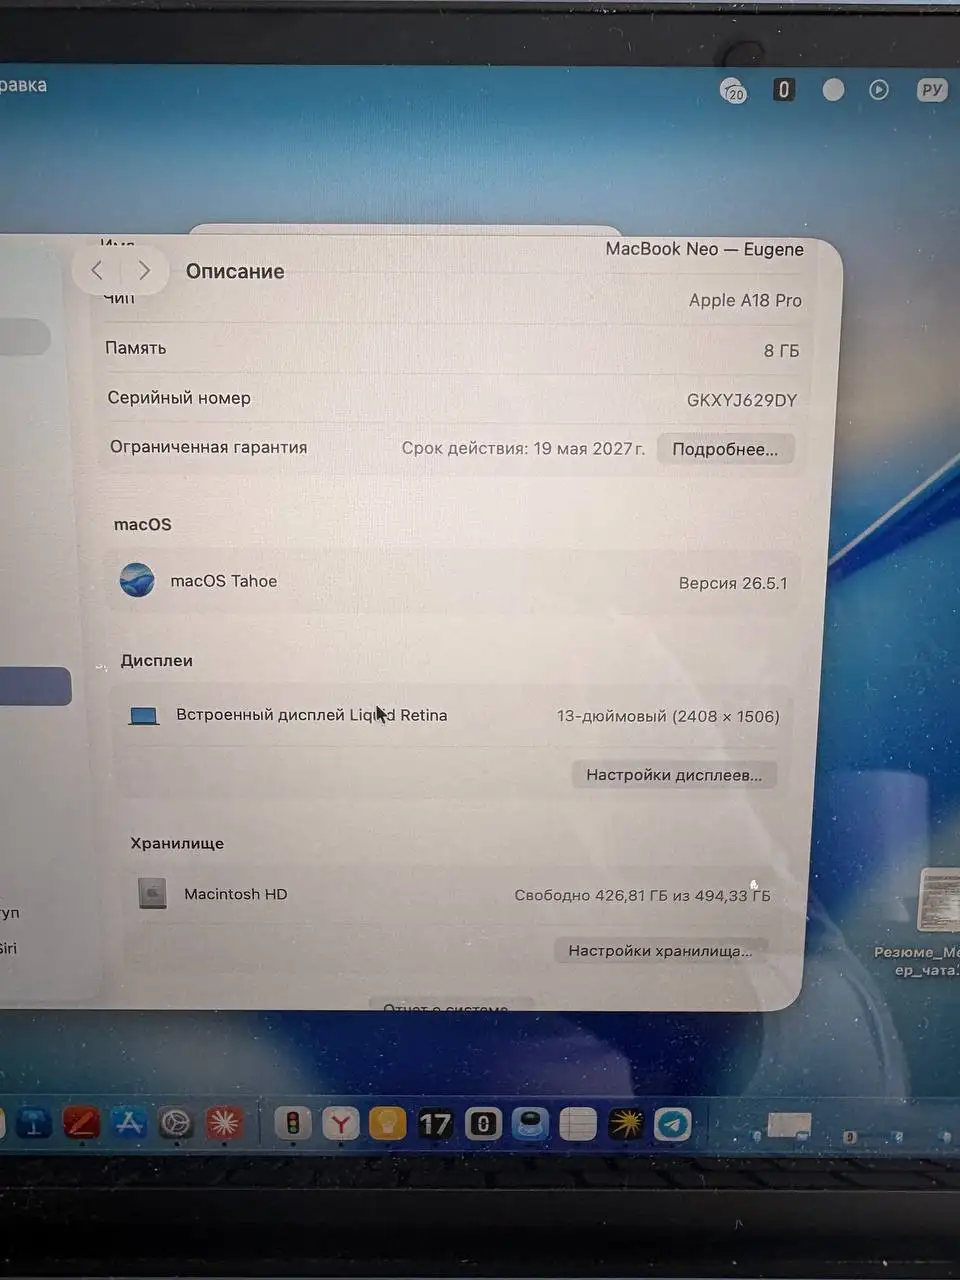Click Срок действия: 19 мая 2027 г.
The image size is (960, 1280).
pyautogui.click(x=523, y=448)
